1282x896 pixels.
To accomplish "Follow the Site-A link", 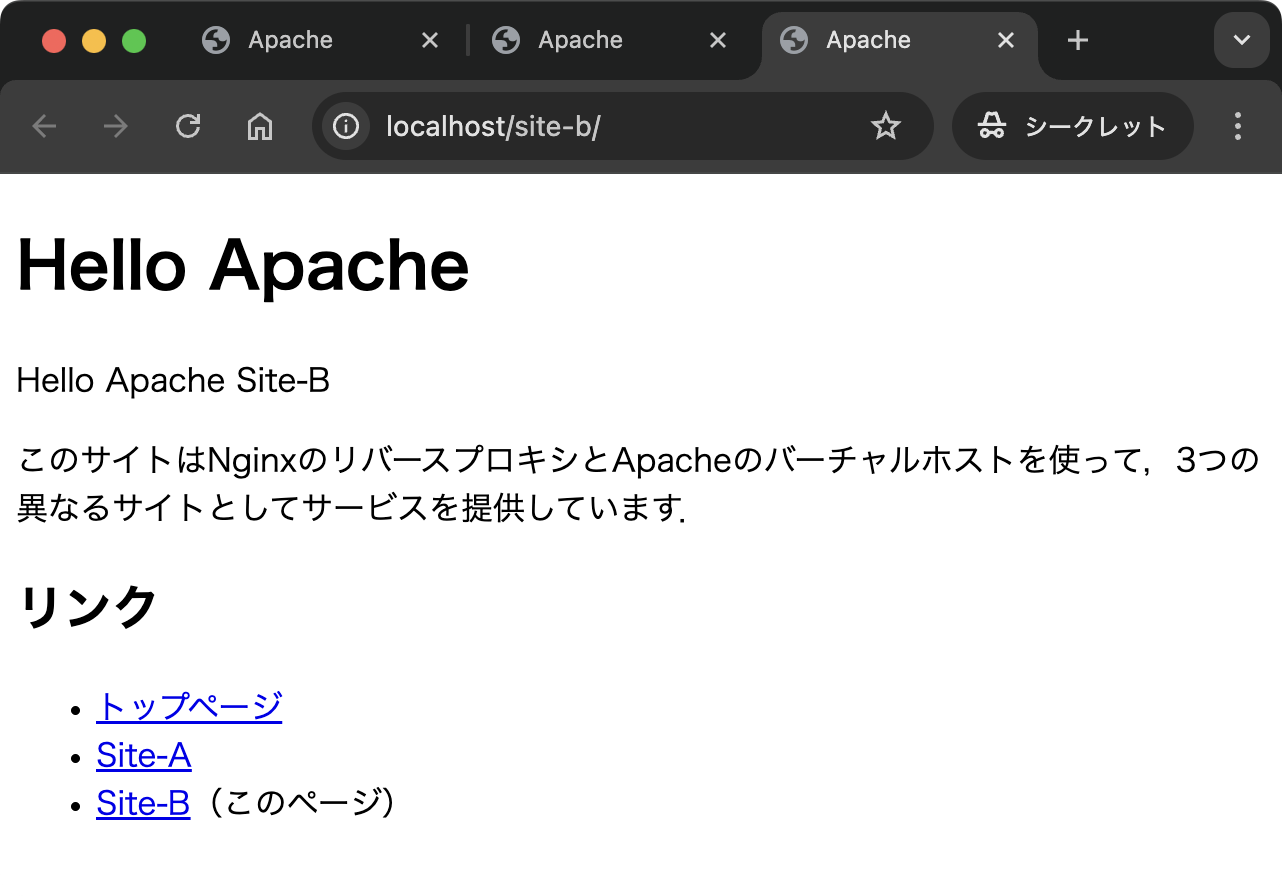I will [x=143, y=756].
